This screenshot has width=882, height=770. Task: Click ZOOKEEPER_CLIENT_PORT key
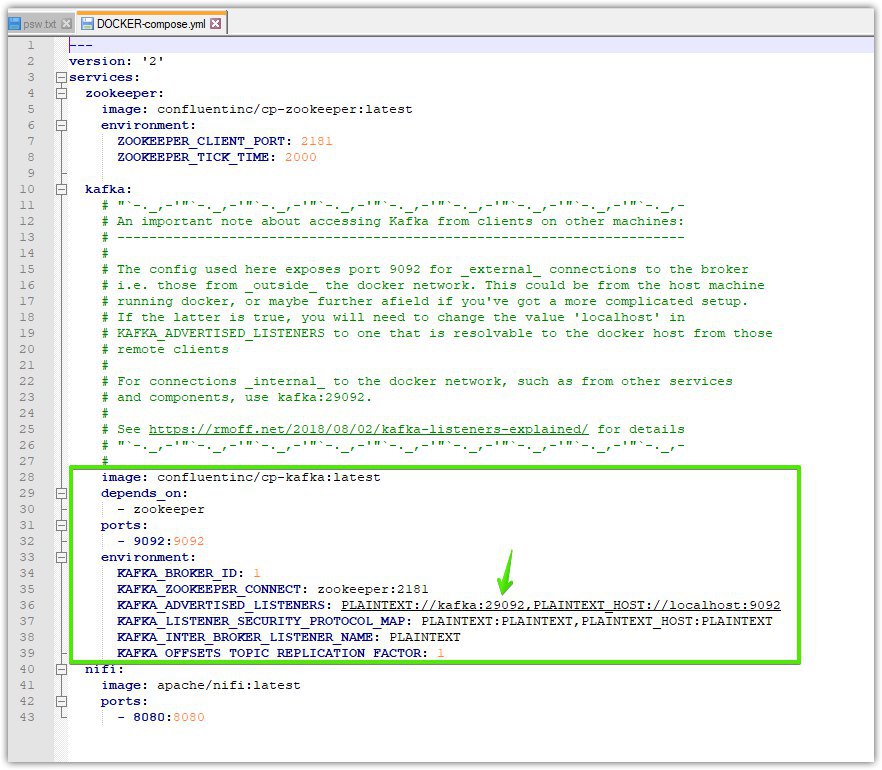(205, 142)
